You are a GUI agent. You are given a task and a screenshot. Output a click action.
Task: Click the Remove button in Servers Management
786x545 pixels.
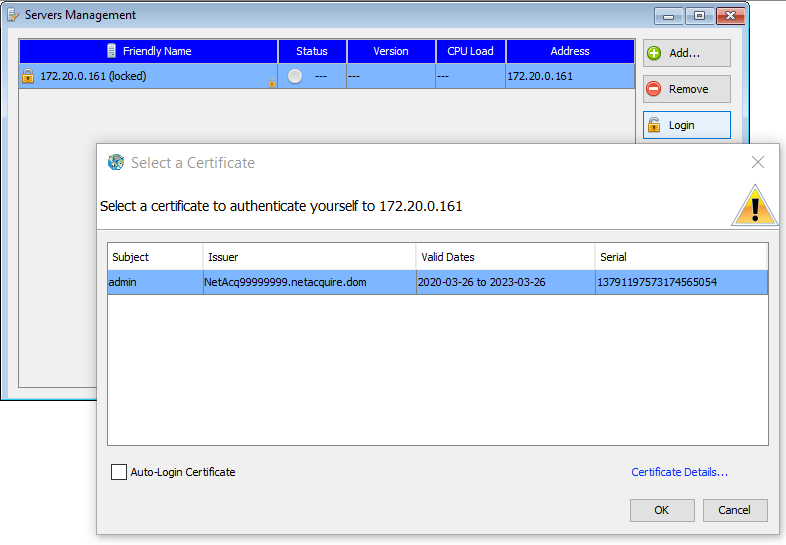tap(687, 89)
